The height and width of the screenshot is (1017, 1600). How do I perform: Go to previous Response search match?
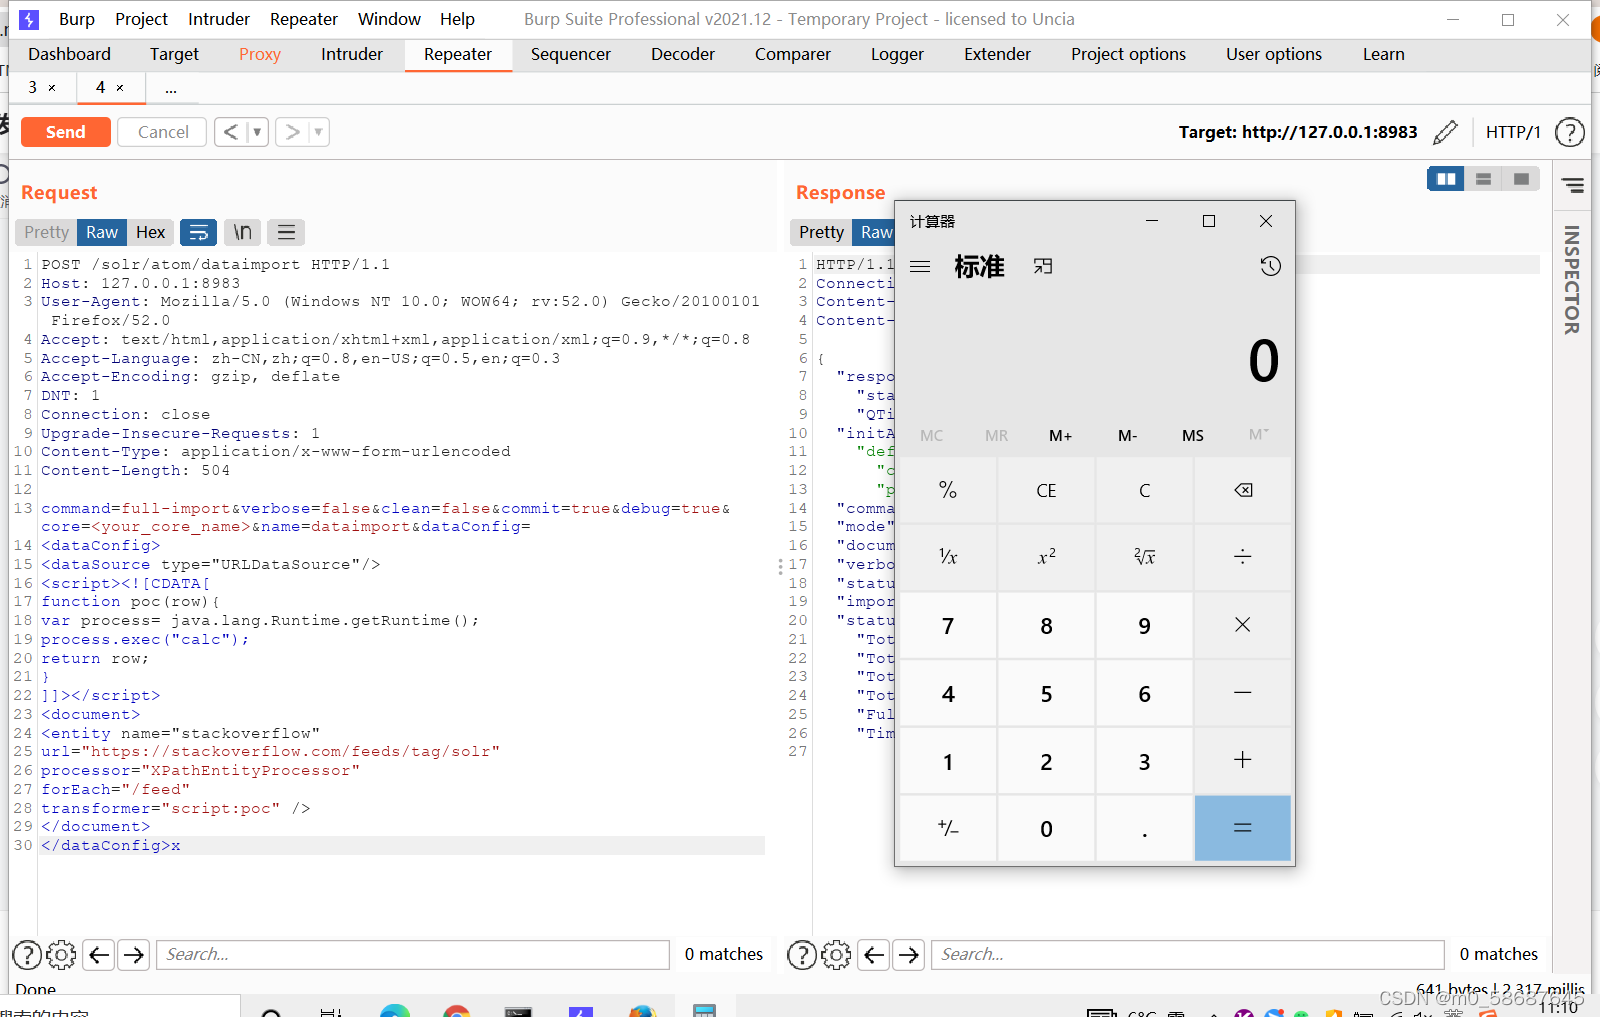[x=874, y=955]
